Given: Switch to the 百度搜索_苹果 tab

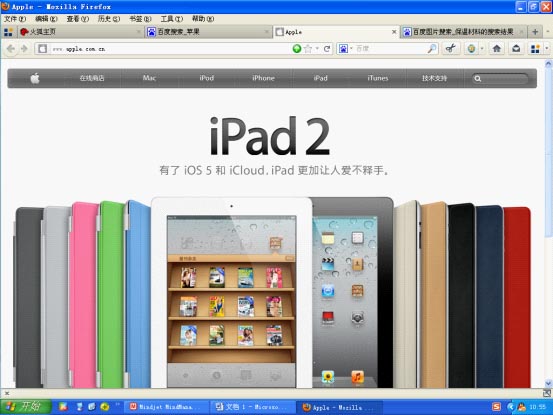Looking at the screenshot, I should coord(208,32).
